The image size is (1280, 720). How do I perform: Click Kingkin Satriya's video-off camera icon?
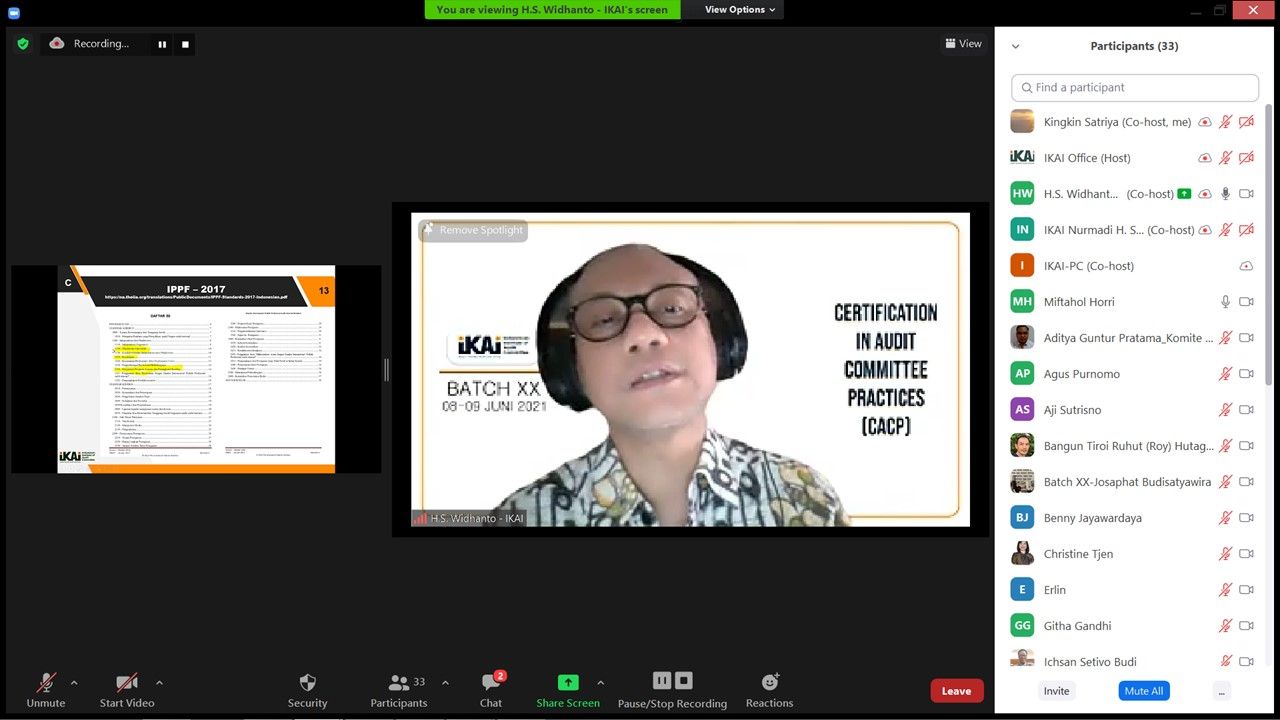point(1246,122)
